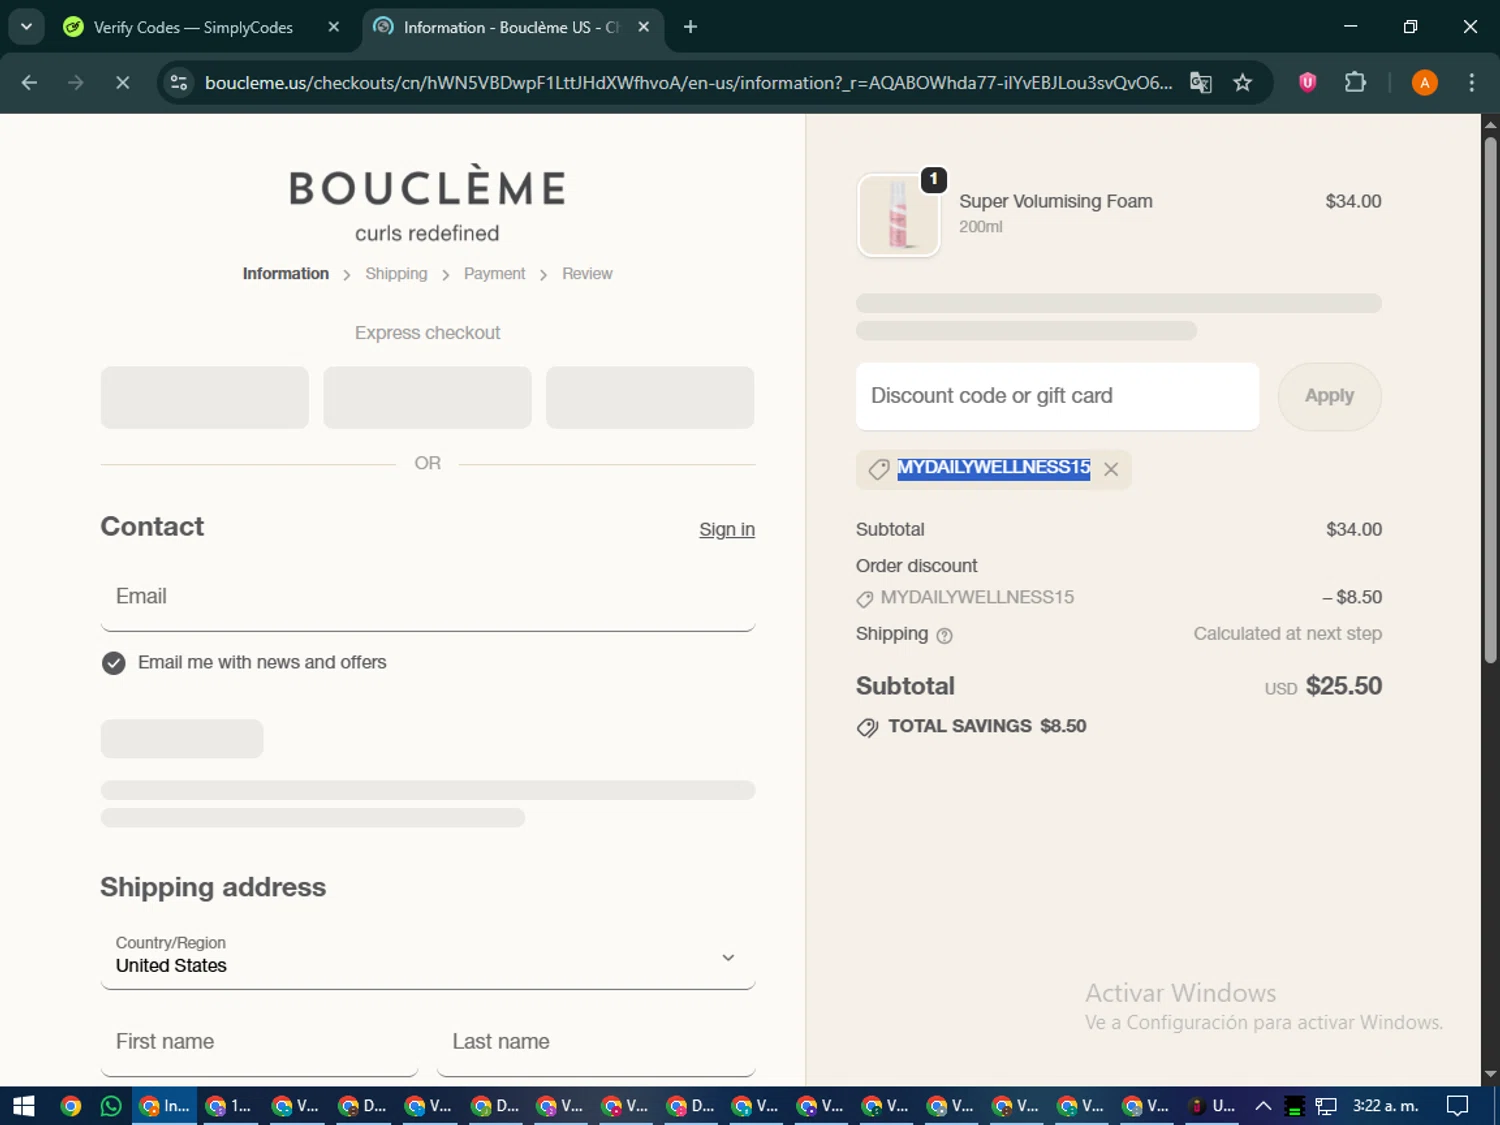Close the Information - Bouclème US tab
The height and width of the screenshot is (1125, 1500).
click(644, 27)
